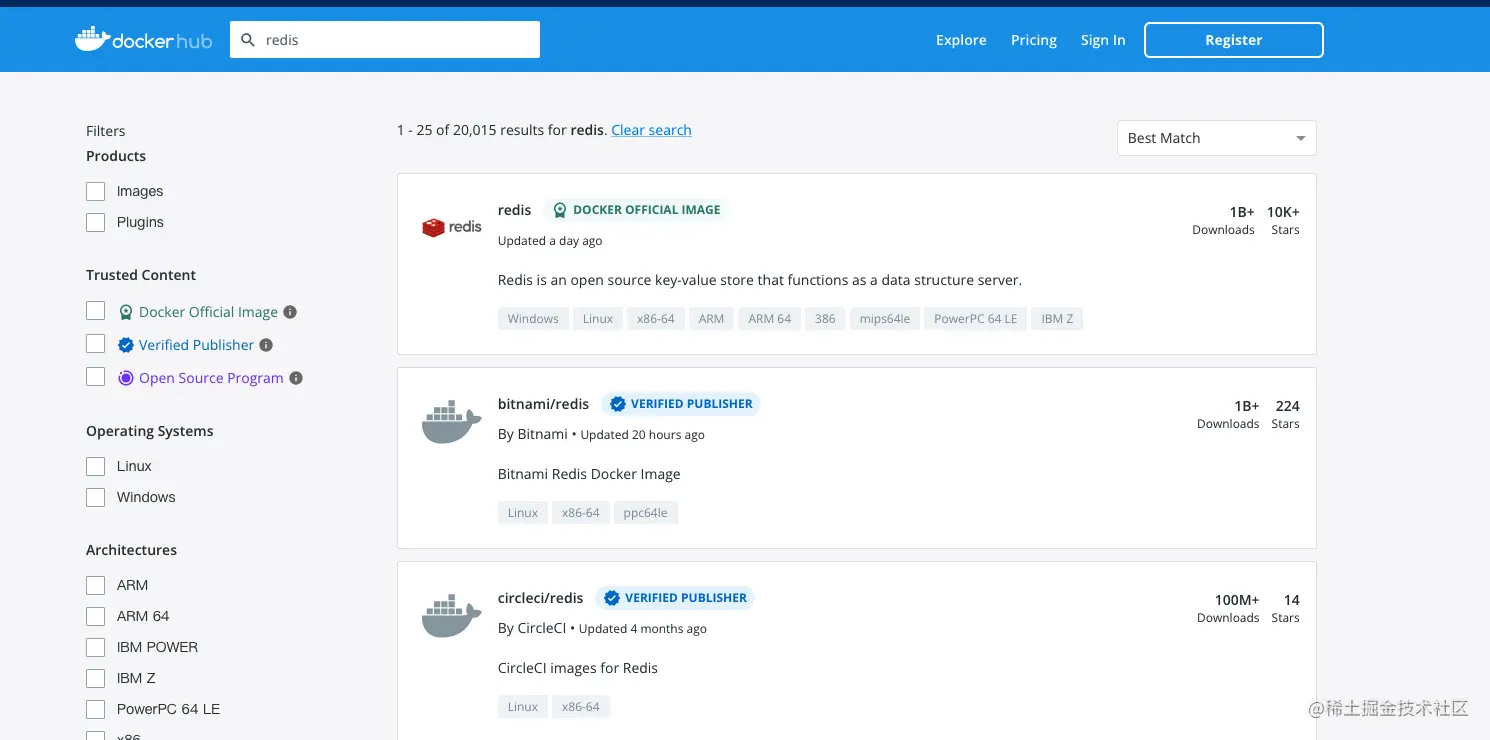Select the IBM POWER architecture checkbox
The width and height of the screenshot is (1490, 740).
96,648
